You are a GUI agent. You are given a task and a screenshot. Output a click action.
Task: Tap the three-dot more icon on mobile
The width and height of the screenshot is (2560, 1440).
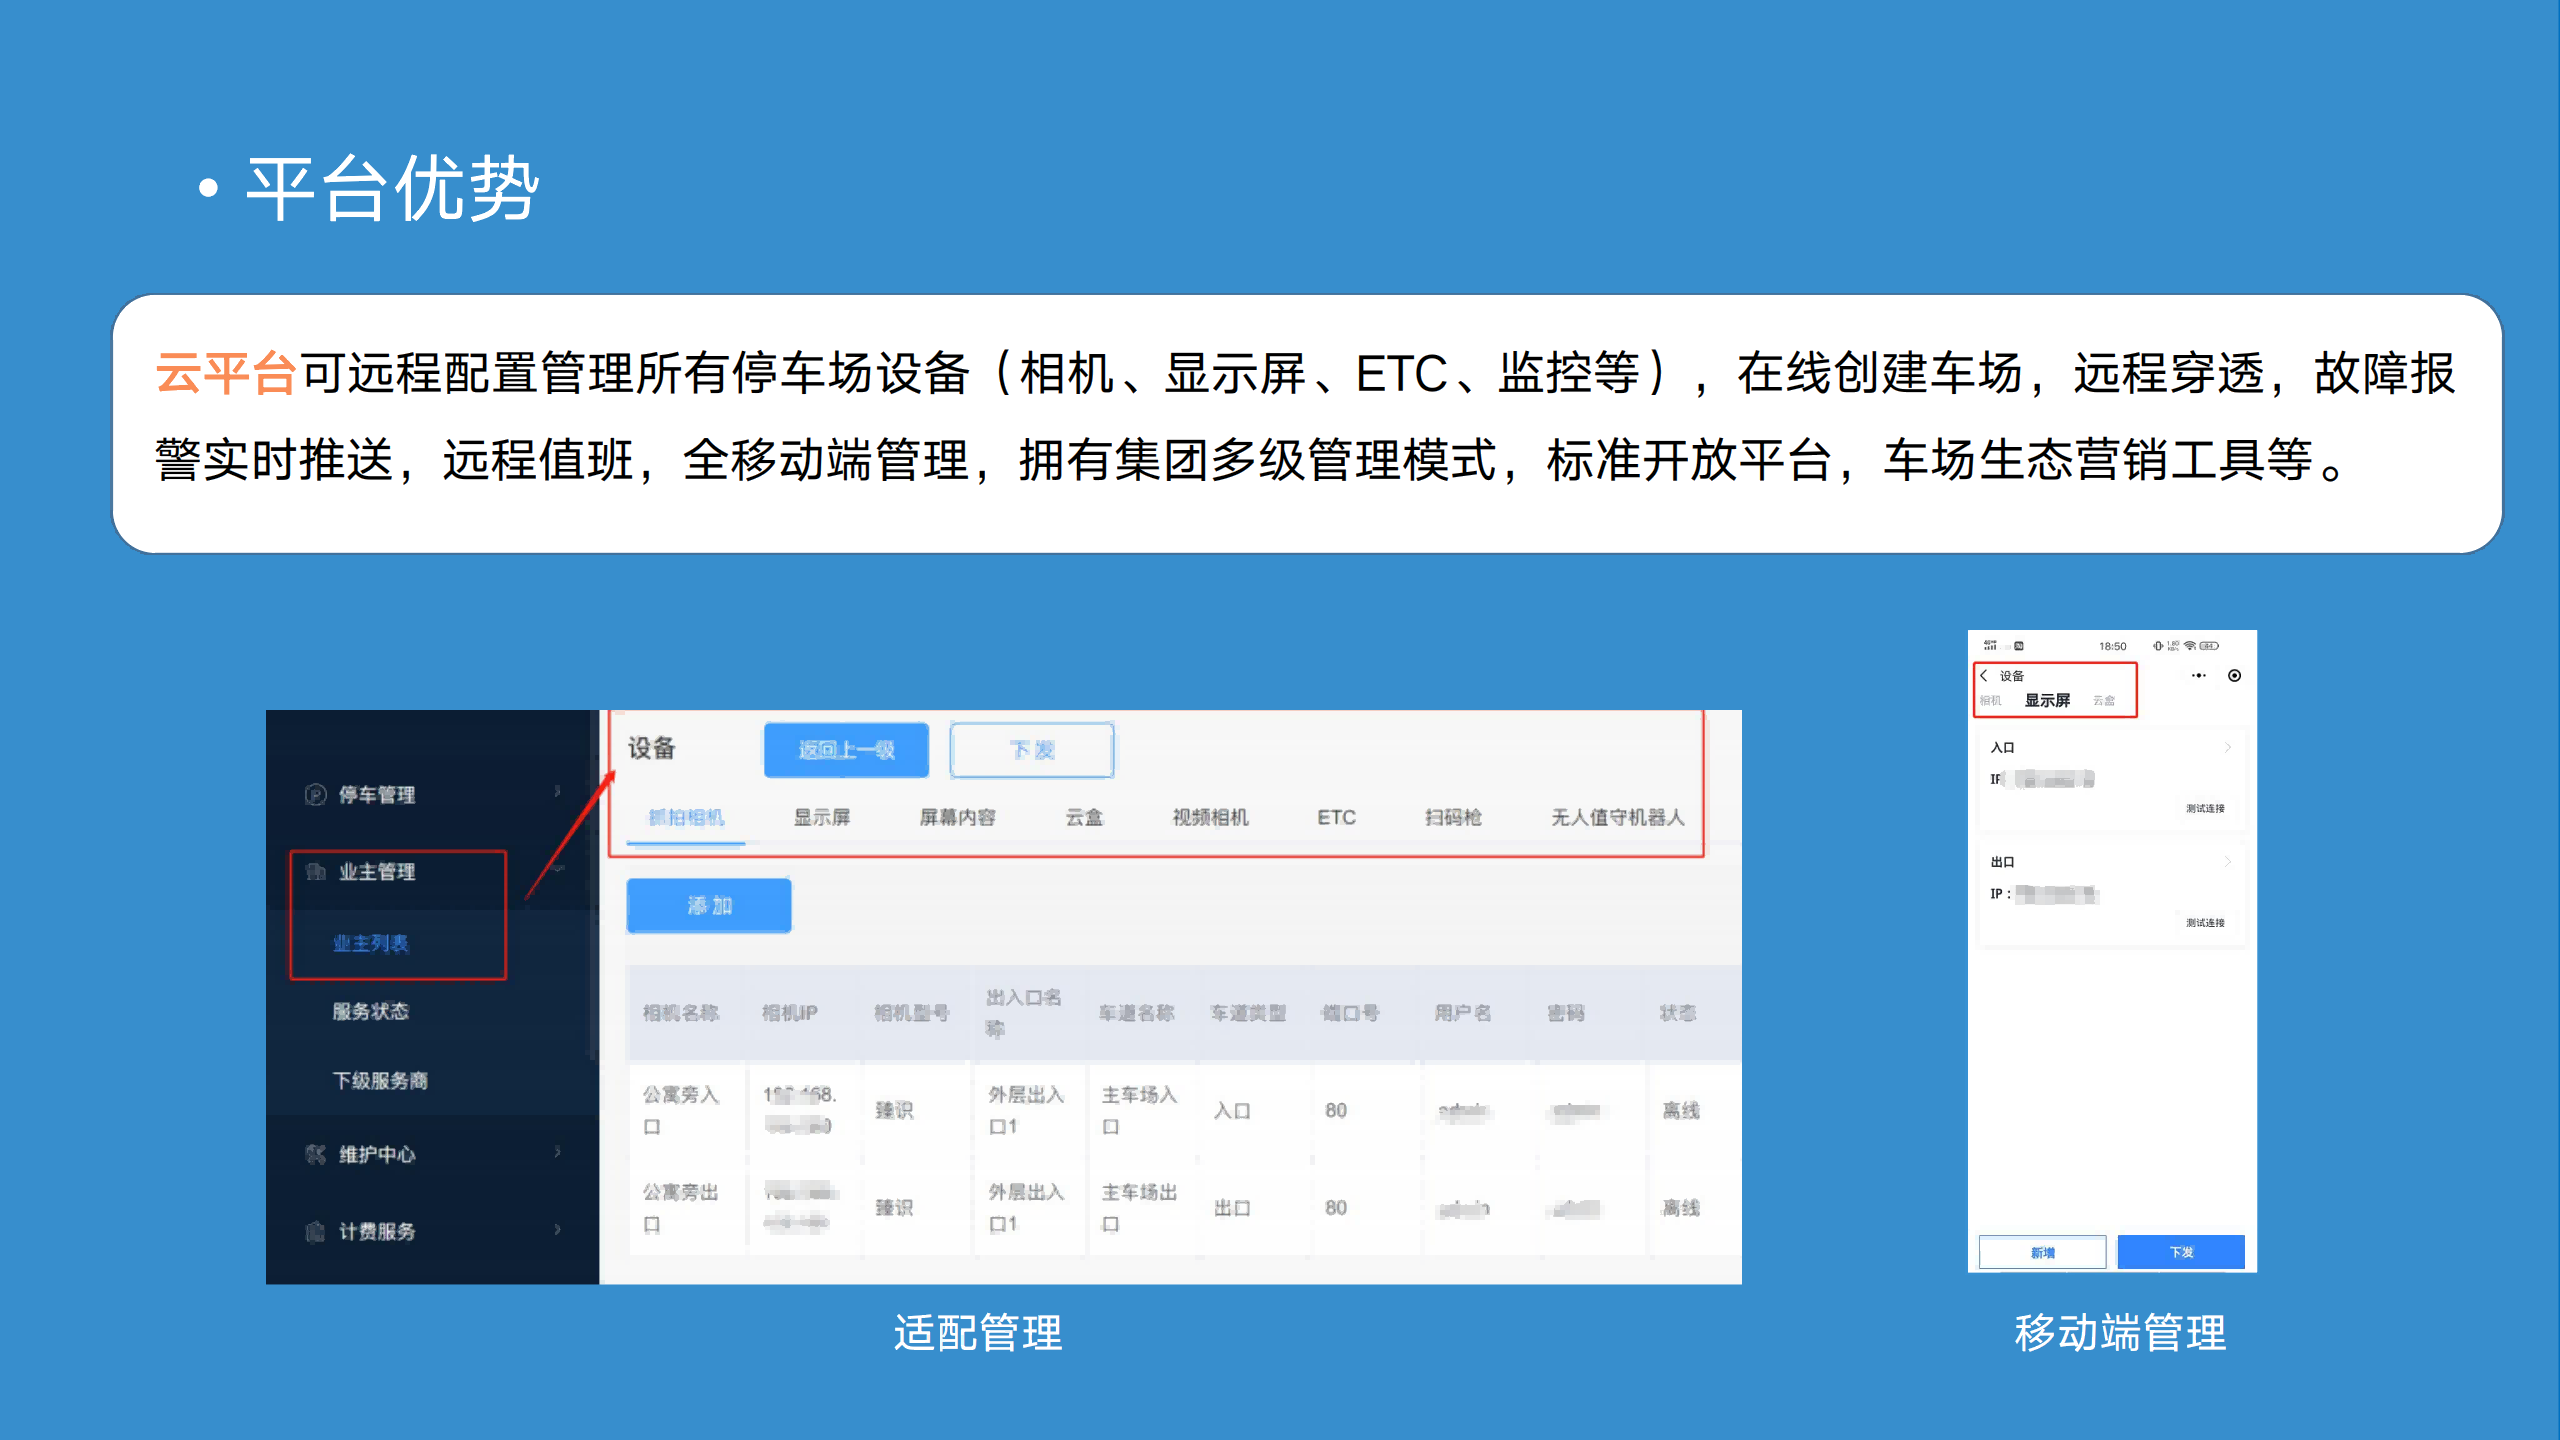[x=2198, y=676]
